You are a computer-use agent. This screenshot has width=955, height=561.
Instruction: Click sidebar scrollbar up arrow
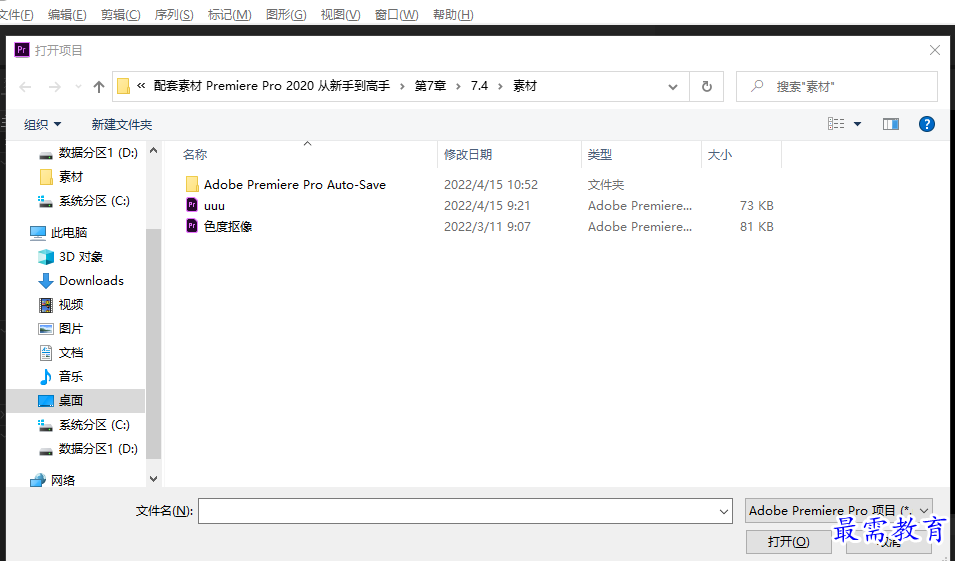tap(153, 150)
